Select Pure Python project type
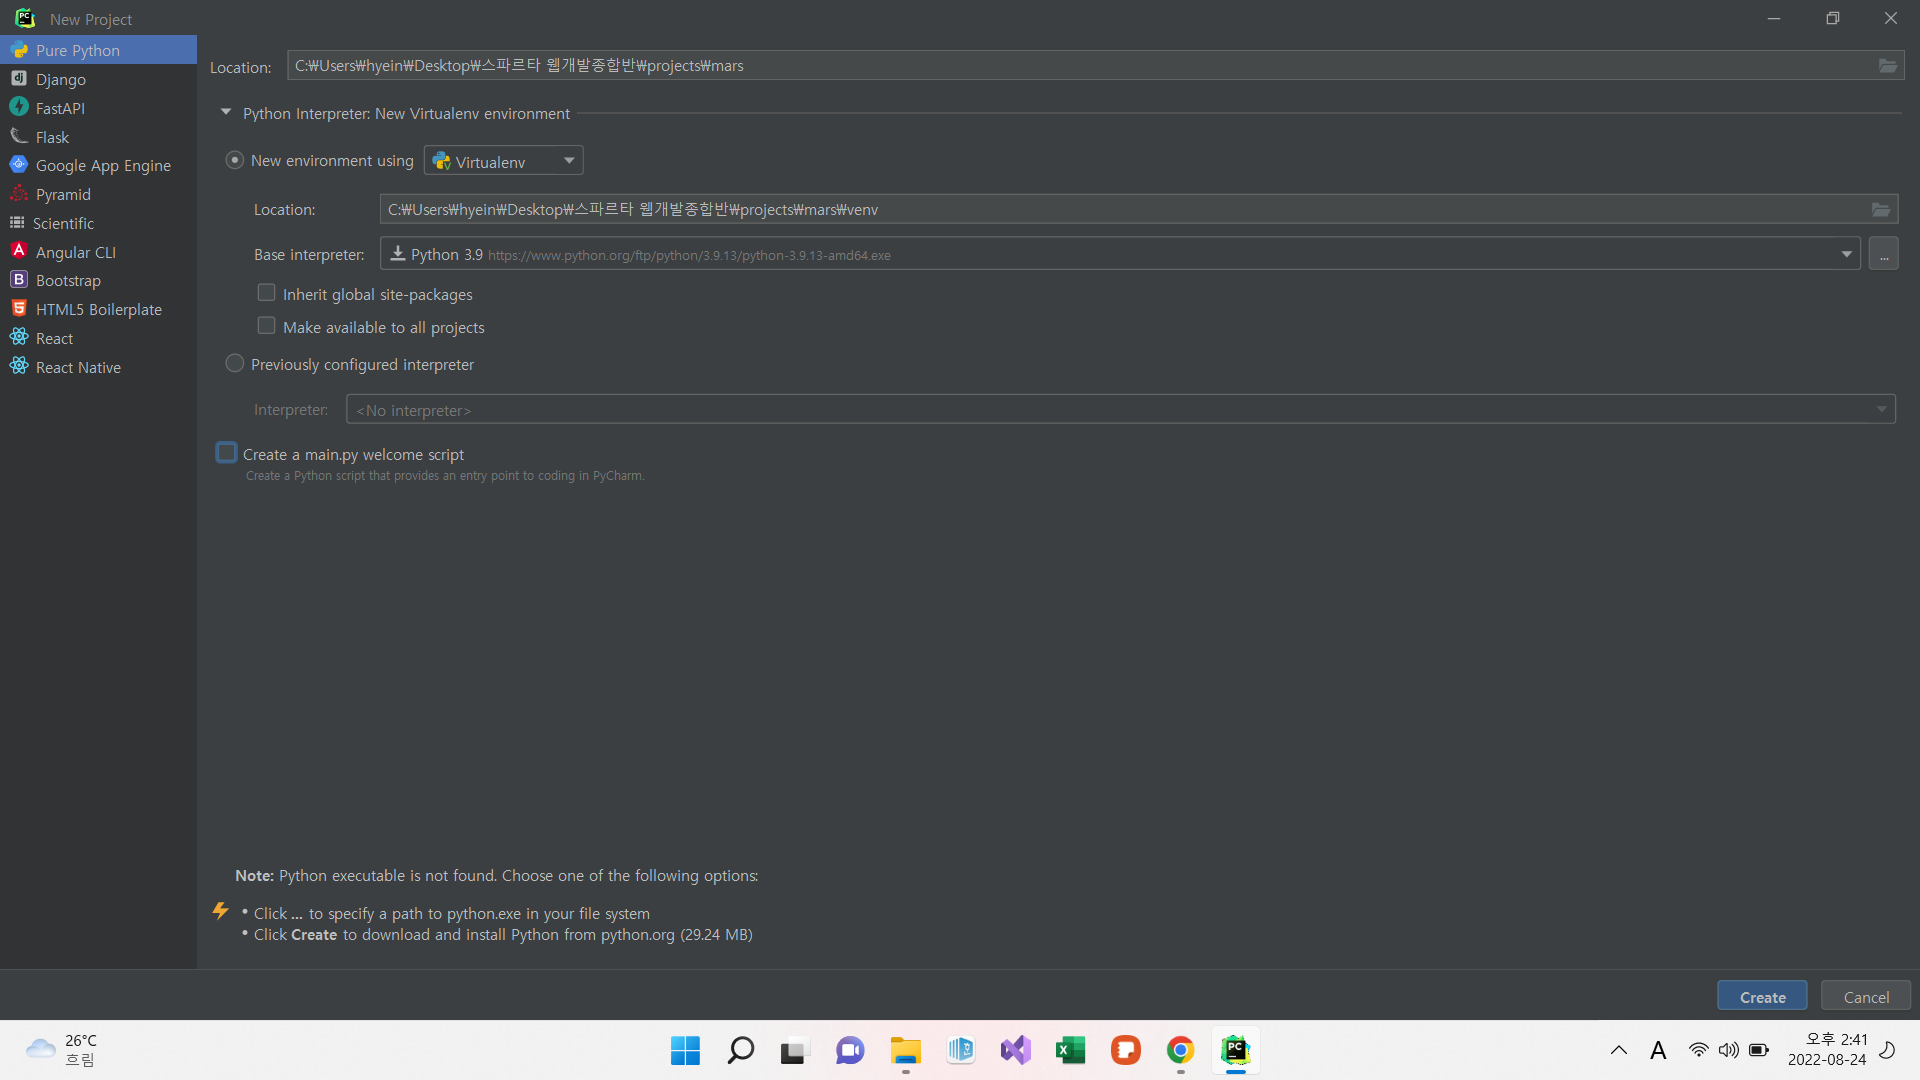The height and width of the screenshot is (1080, 1920). (98, 50)
